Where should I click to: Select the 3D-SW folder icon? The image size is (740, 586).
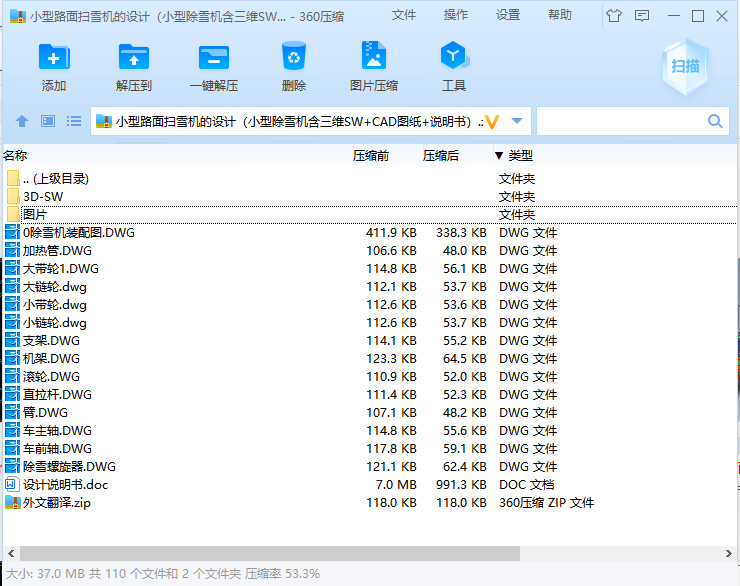pos(13,196)
